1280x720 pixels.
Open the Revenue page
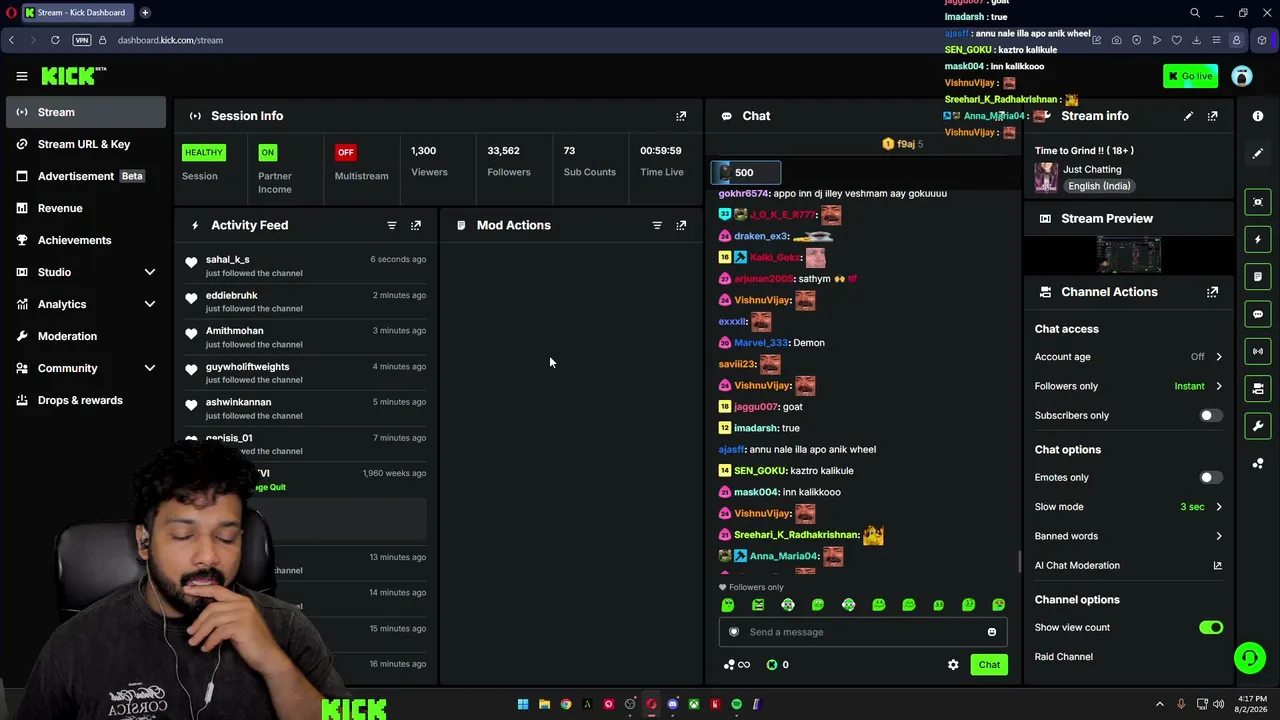click(x=85, y=208)
